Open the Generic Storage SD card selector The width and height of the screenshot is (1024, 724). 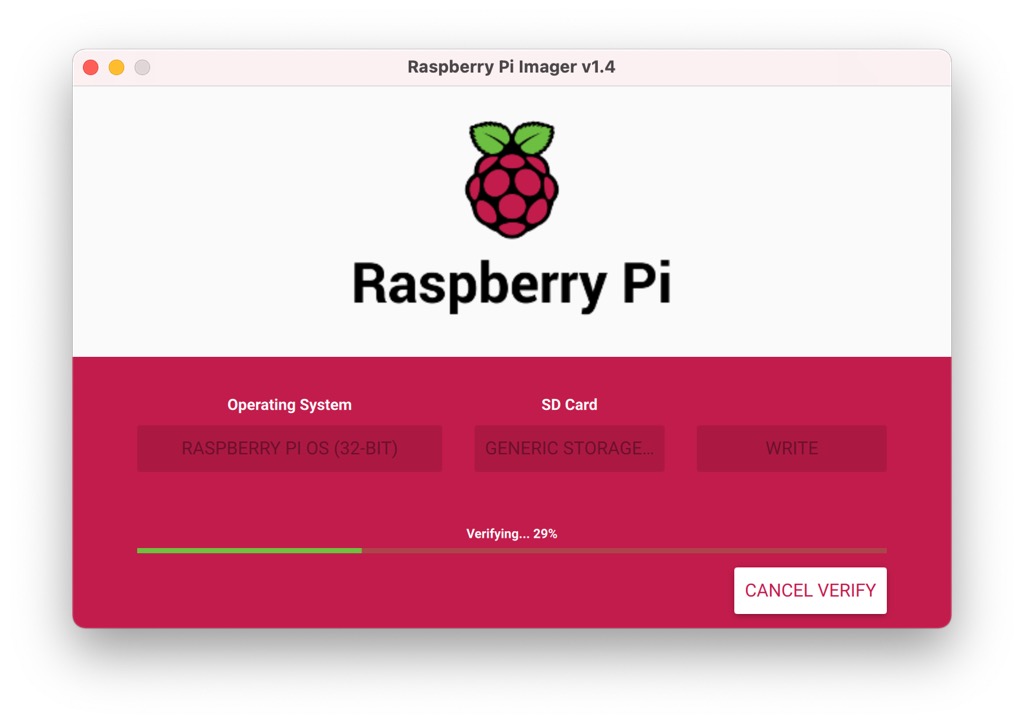click(569, 448)
